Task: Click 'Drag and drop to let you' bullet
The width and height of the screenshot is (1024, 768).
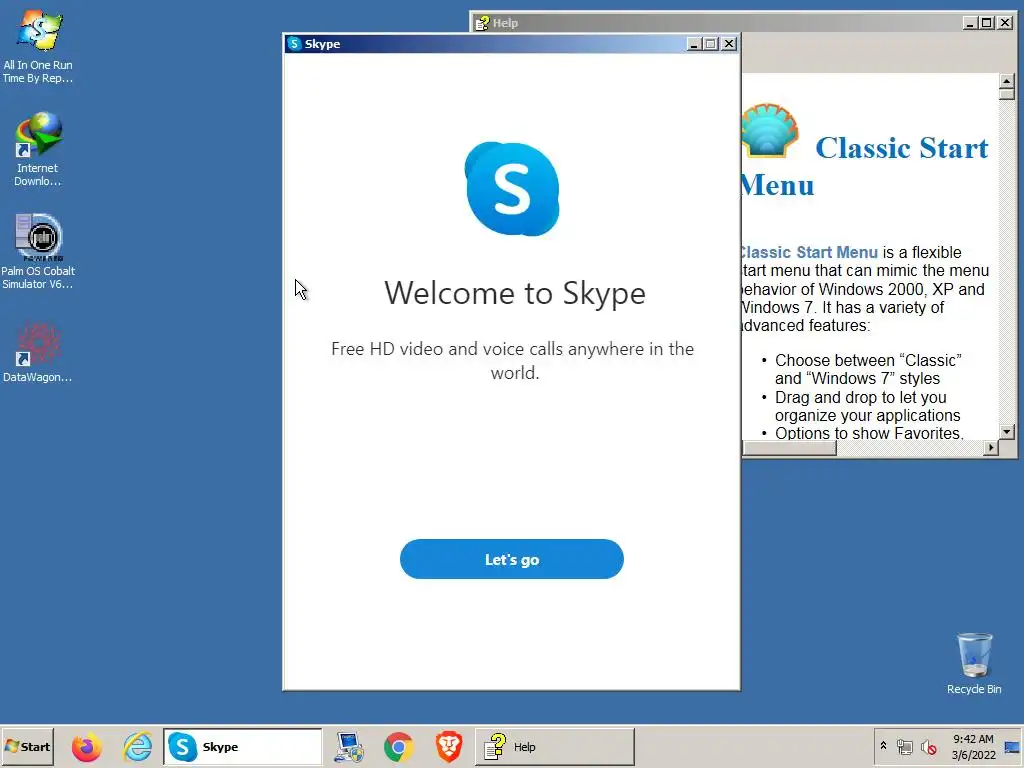Action: click(860, 397)
